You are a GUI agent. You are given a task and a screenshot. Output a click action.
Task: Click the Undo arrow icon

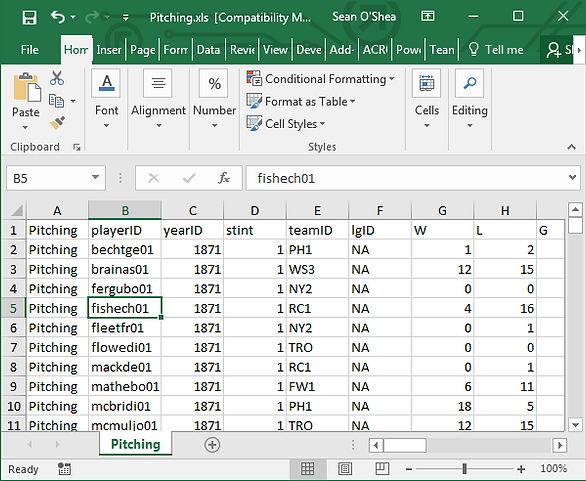(58, 17)
